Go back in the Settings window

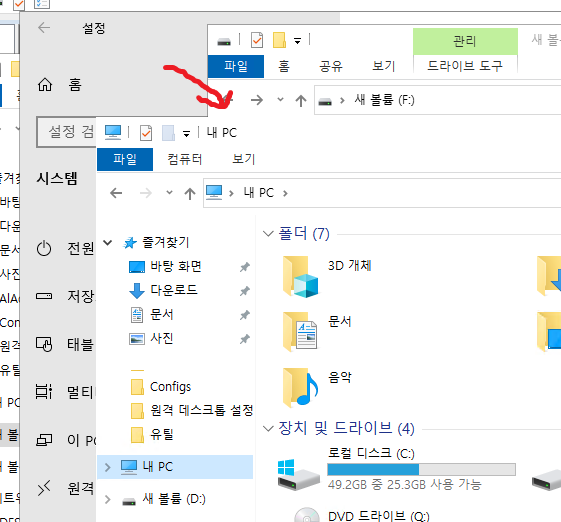click(x=44, y=28)
